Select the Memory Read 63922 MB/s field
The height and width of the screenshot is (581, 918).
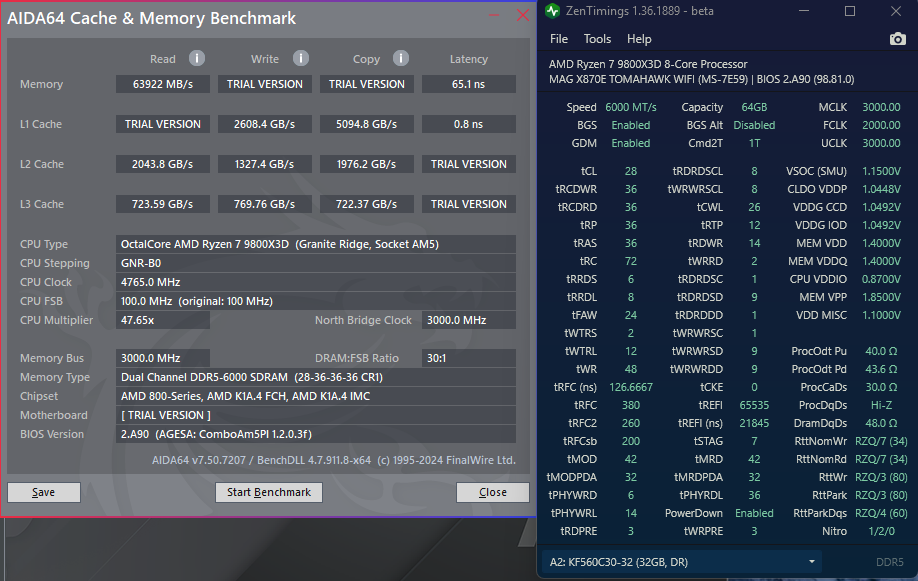163,84
